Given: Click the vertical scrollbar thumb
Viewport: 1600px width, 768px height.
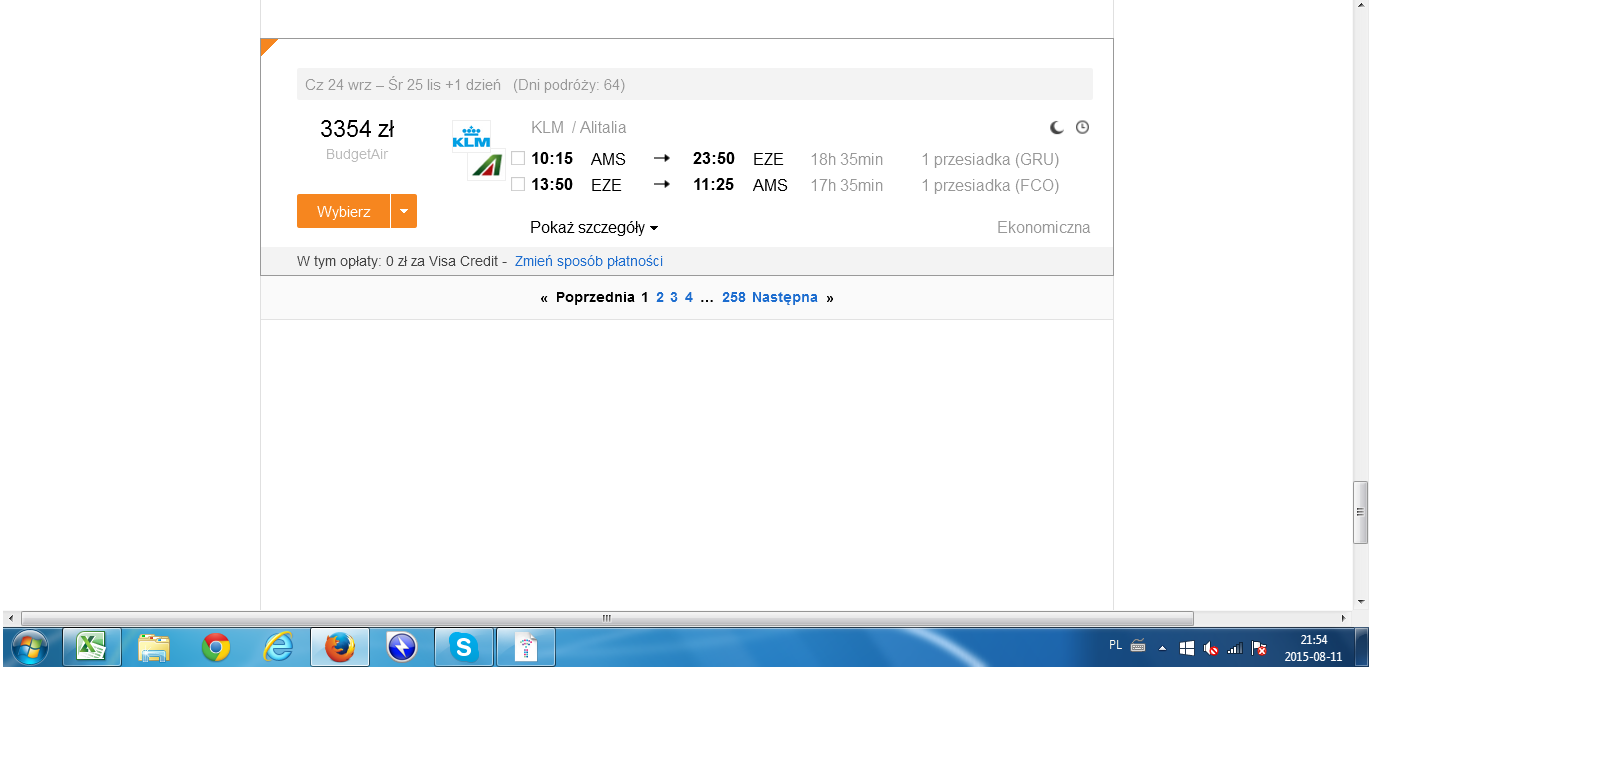Looking at the screenshot, I should [x=1360, y=512].
